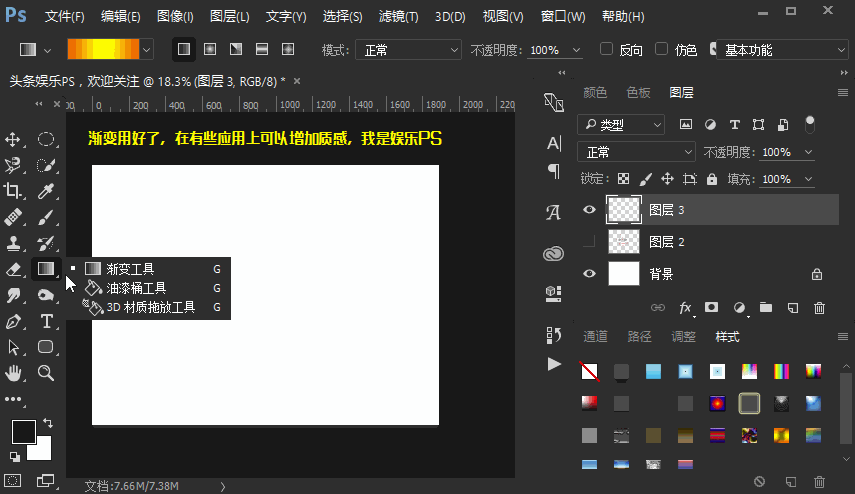Open layer 不透明度 slider arrow
855x494 pixels.
tap(808, 152)
